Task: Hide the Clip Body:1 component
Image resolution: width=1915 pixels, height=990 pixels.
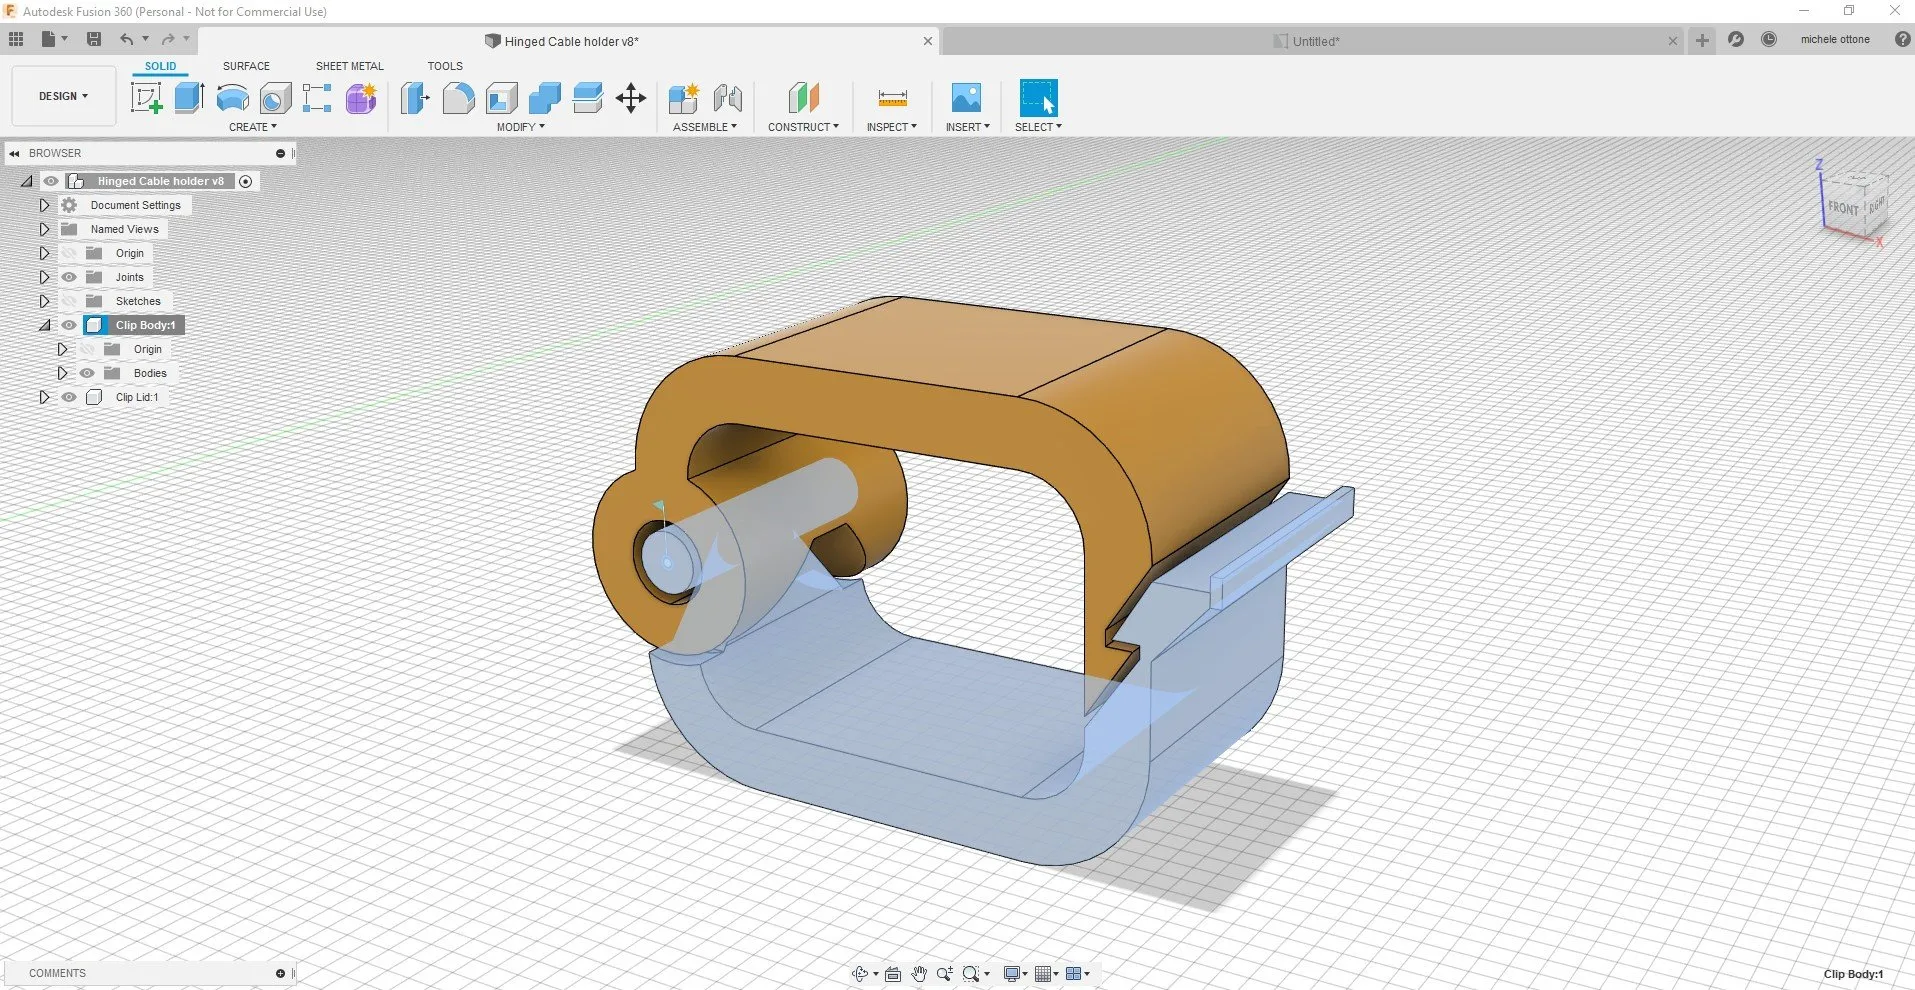Action: [x=69, y=325]
